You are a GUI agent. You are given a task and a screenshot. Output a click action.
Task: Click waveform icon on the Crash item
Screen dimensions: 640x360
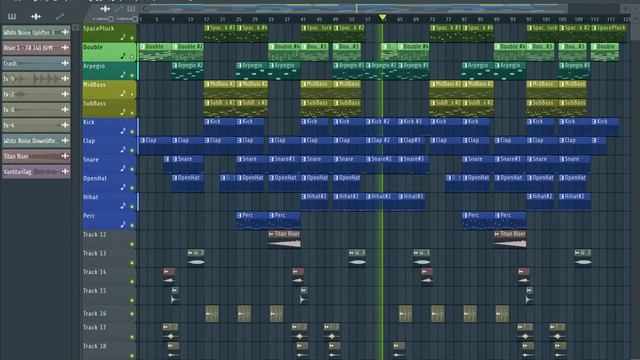65,63
